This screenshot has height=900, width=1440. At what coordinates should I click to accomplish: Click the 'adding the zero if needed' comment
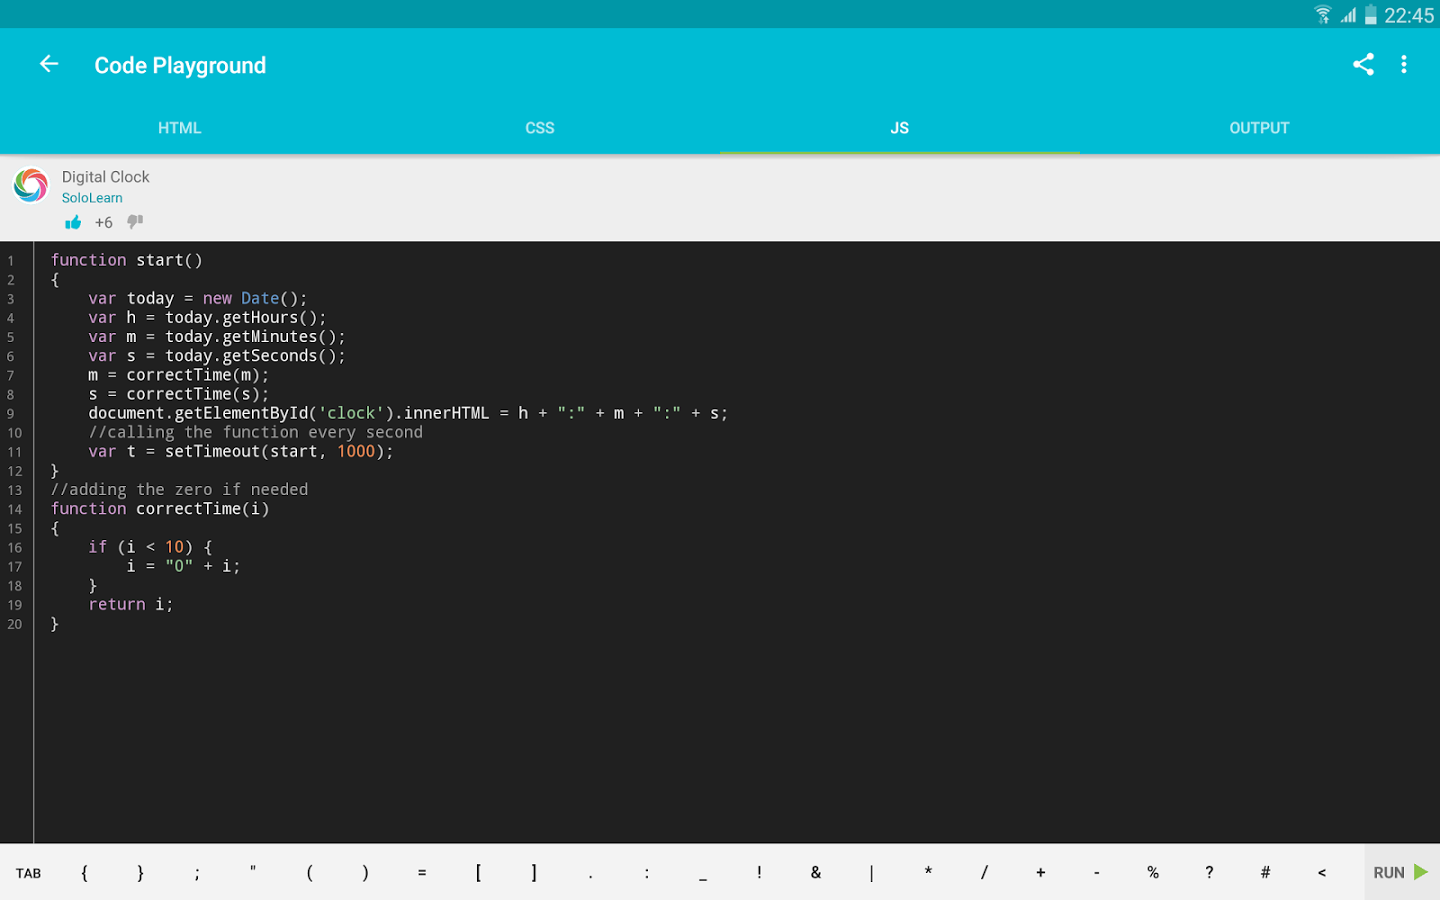coord(179,490)
